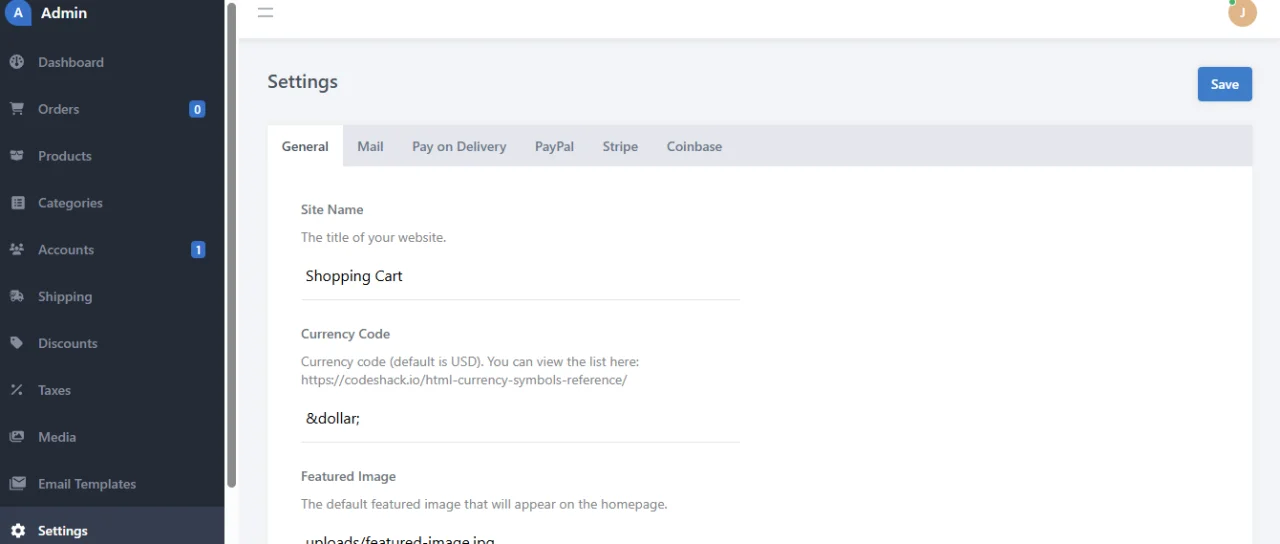Click the Currency Code input field
The width and height of the screenshot is (1280, 544).
pyautogui.click(x=520, y=418)
